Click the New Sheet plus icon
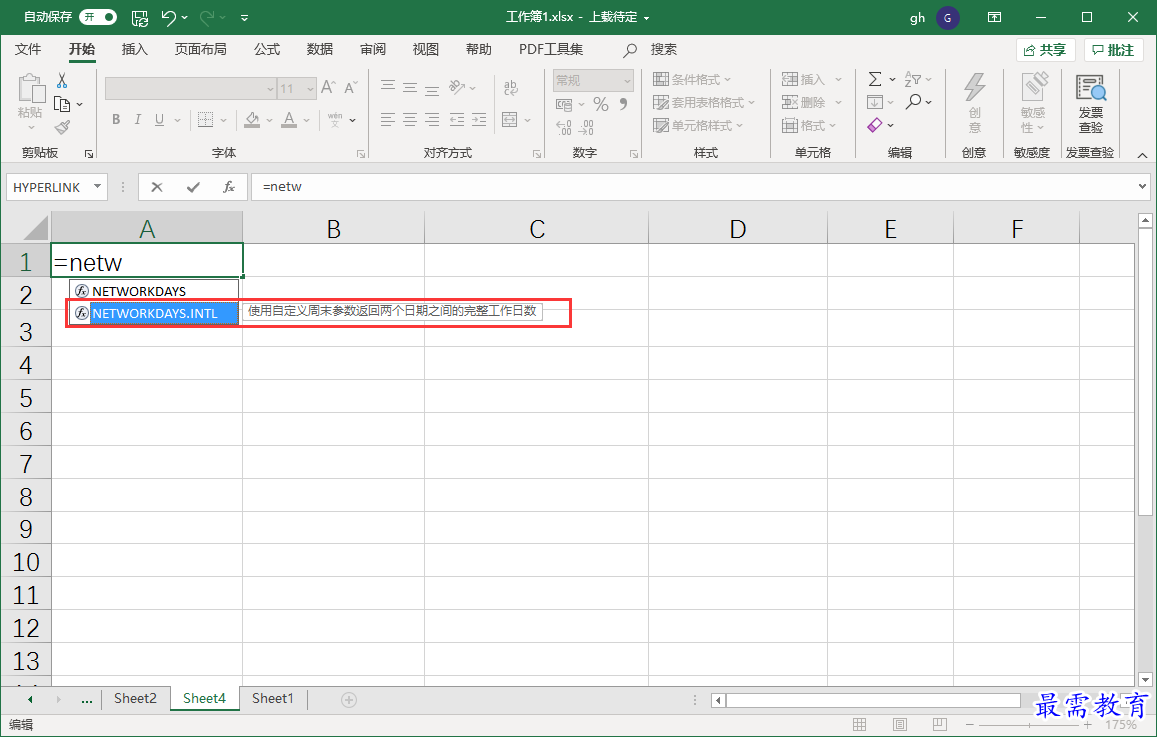1157x737 pixels. [349, 699]
